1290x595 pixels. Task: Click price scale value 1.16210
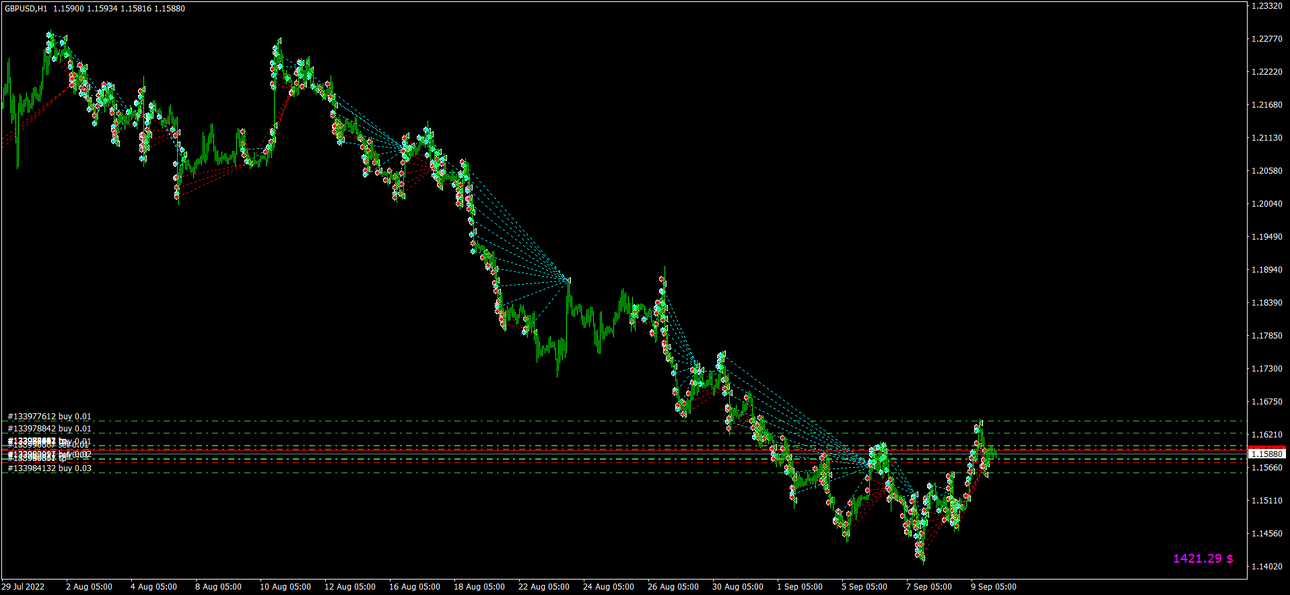click(1267, 435)
